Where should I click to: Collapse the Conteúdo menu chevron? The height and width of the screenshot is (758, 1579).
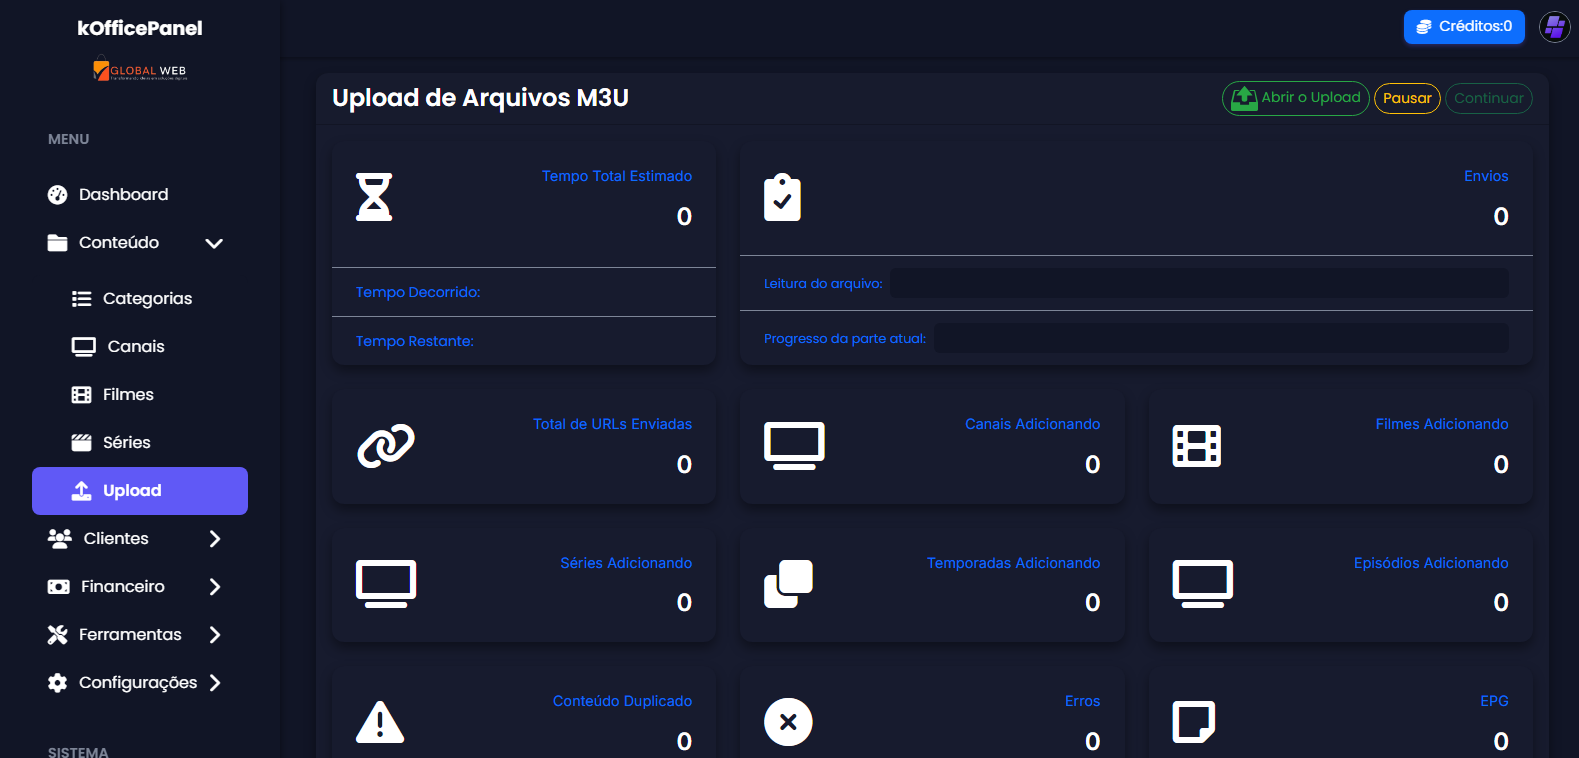click(x=214, y=243)
